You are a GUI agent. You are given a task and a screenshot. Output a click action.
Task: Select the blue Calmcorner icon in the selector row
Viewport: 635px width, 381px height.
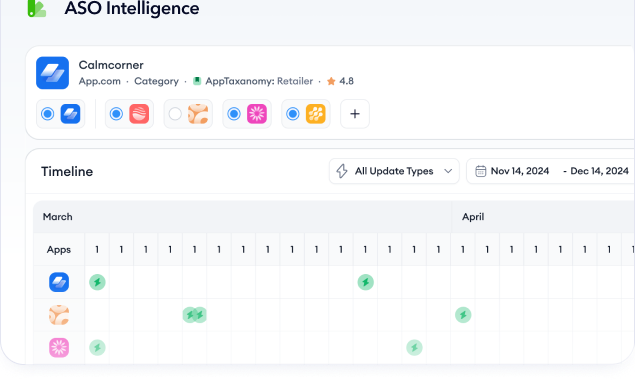[x=70, y=114]
